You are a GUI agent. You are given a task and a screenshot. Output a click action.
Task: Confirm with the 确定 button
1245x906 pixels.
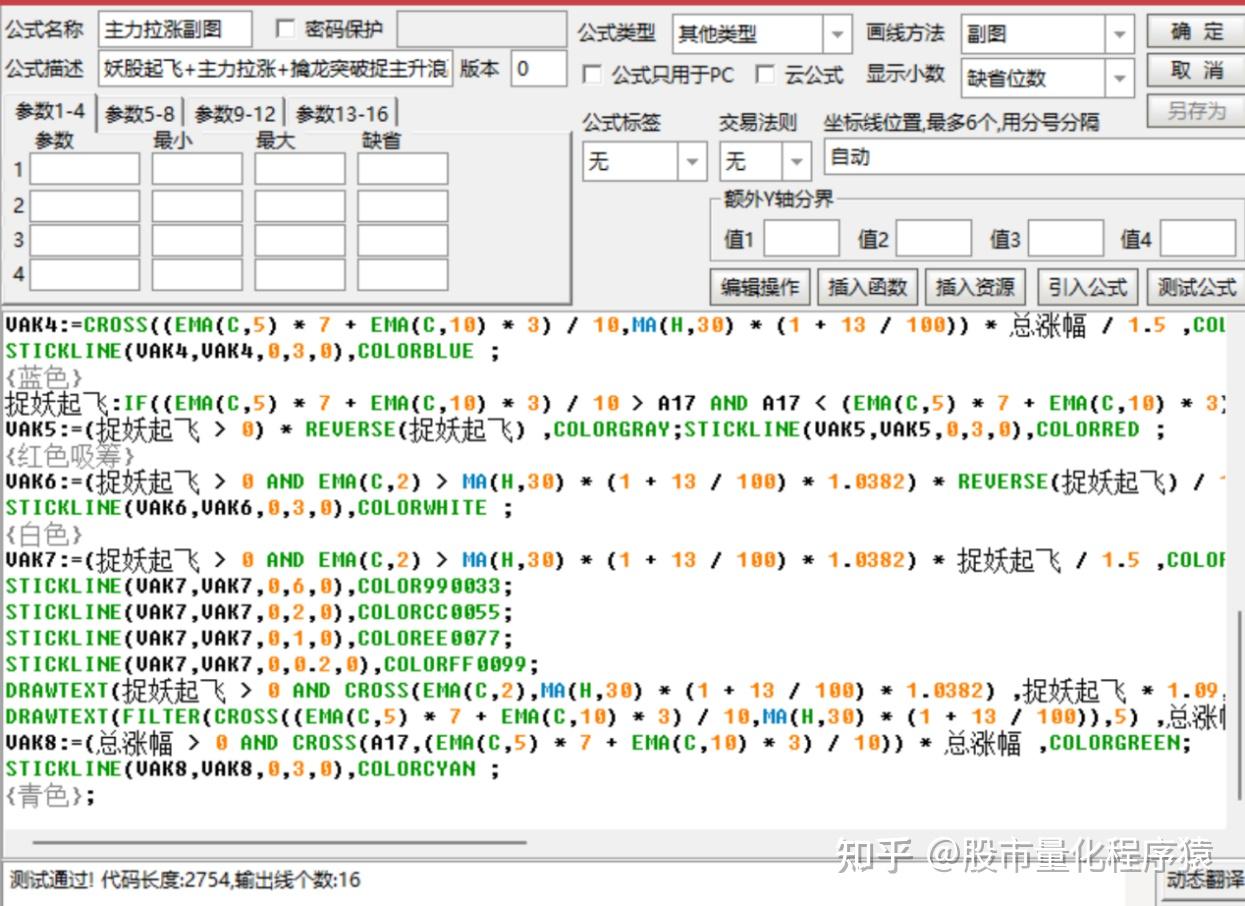1196,31
